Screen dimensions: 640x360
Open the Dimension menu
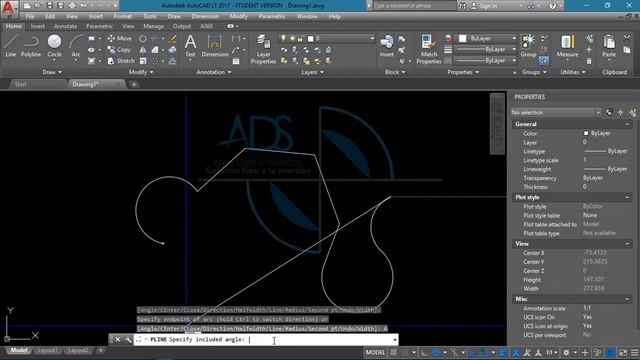click(x=205, y=16)
